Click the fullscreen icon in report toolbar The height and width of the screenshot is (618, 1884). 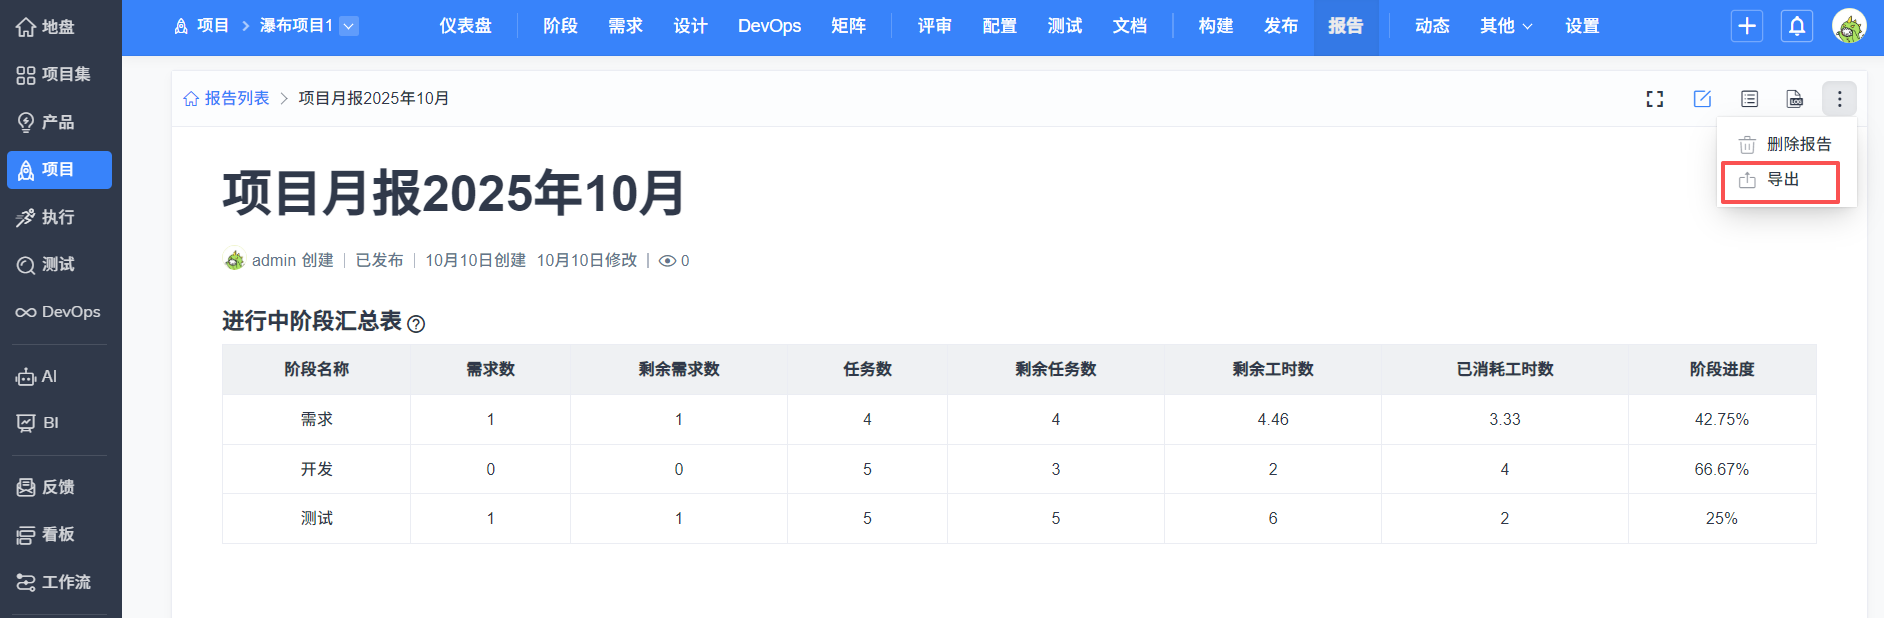point(1655,99)
